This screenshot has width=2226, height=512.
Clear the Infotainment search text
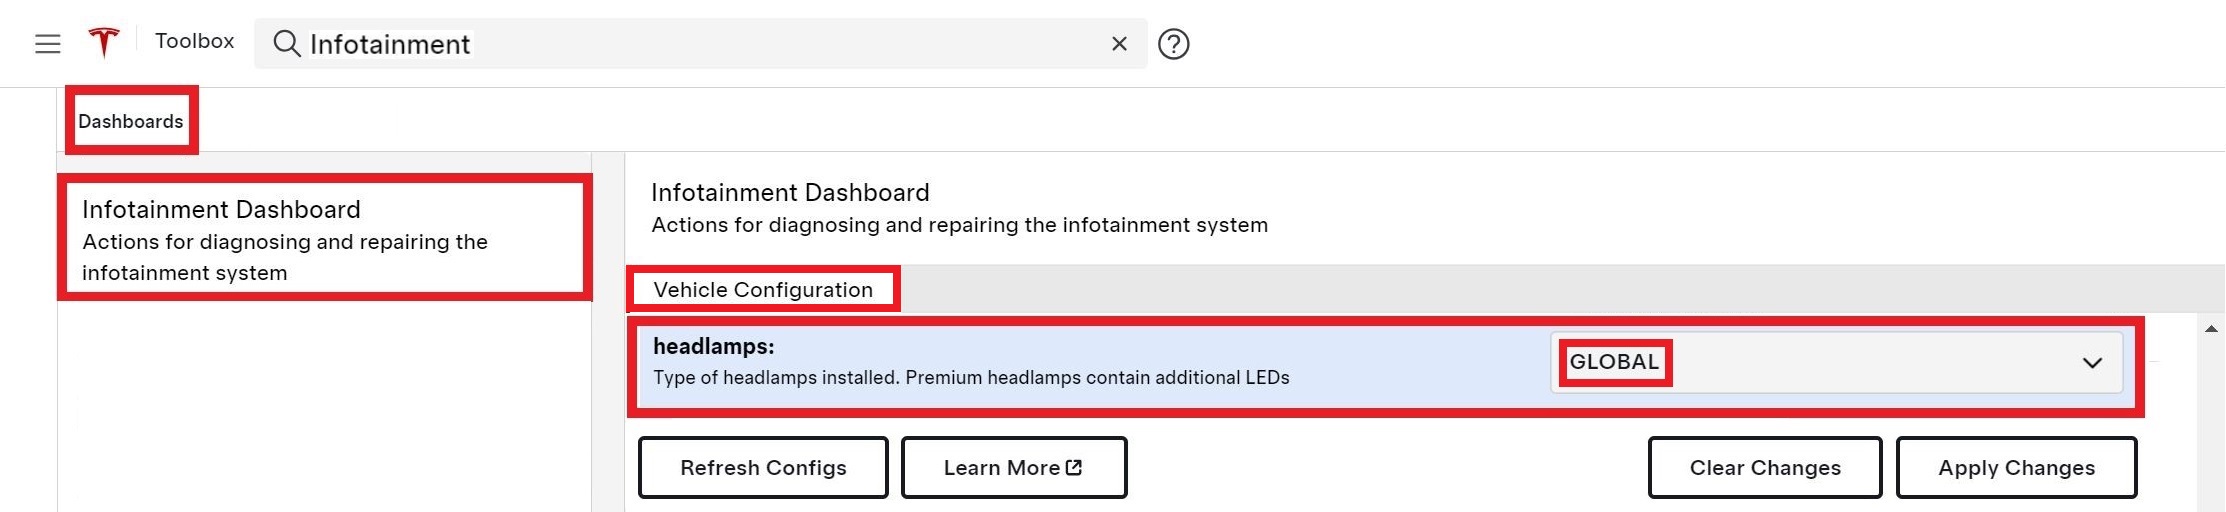[x=1119, y=44]
